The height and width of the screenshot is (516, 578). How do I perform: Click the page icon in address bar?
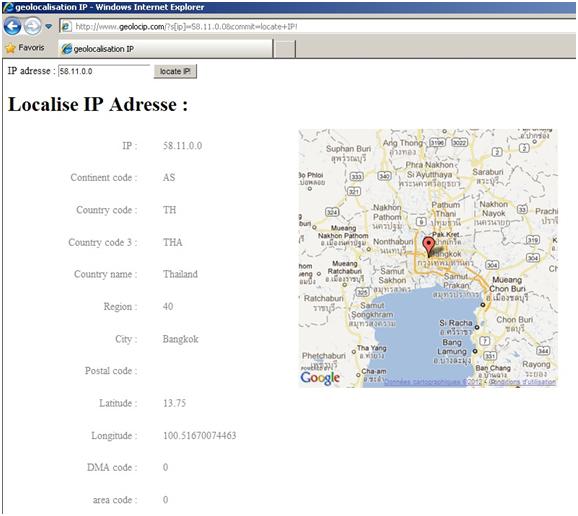[x=66, y=26]
